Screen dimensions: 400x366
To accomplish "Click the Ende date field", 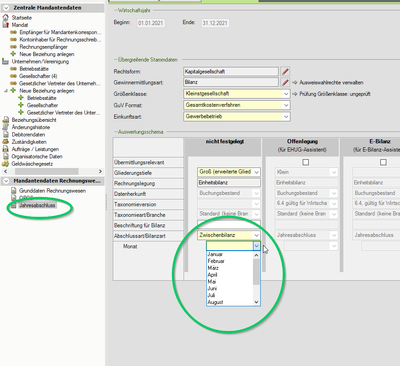I will [x=215, y=23].
